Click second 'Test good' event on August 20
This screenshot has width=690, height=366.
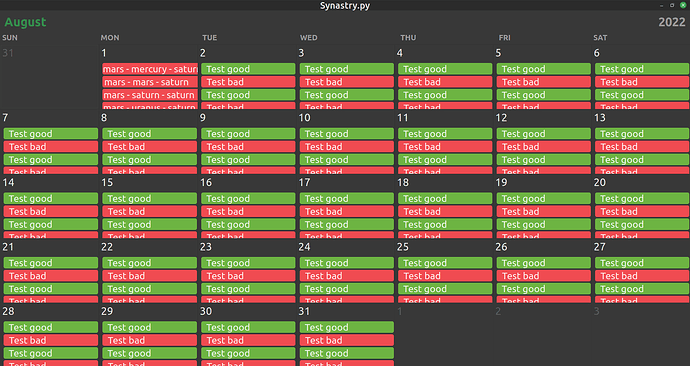tap(642, 224)
